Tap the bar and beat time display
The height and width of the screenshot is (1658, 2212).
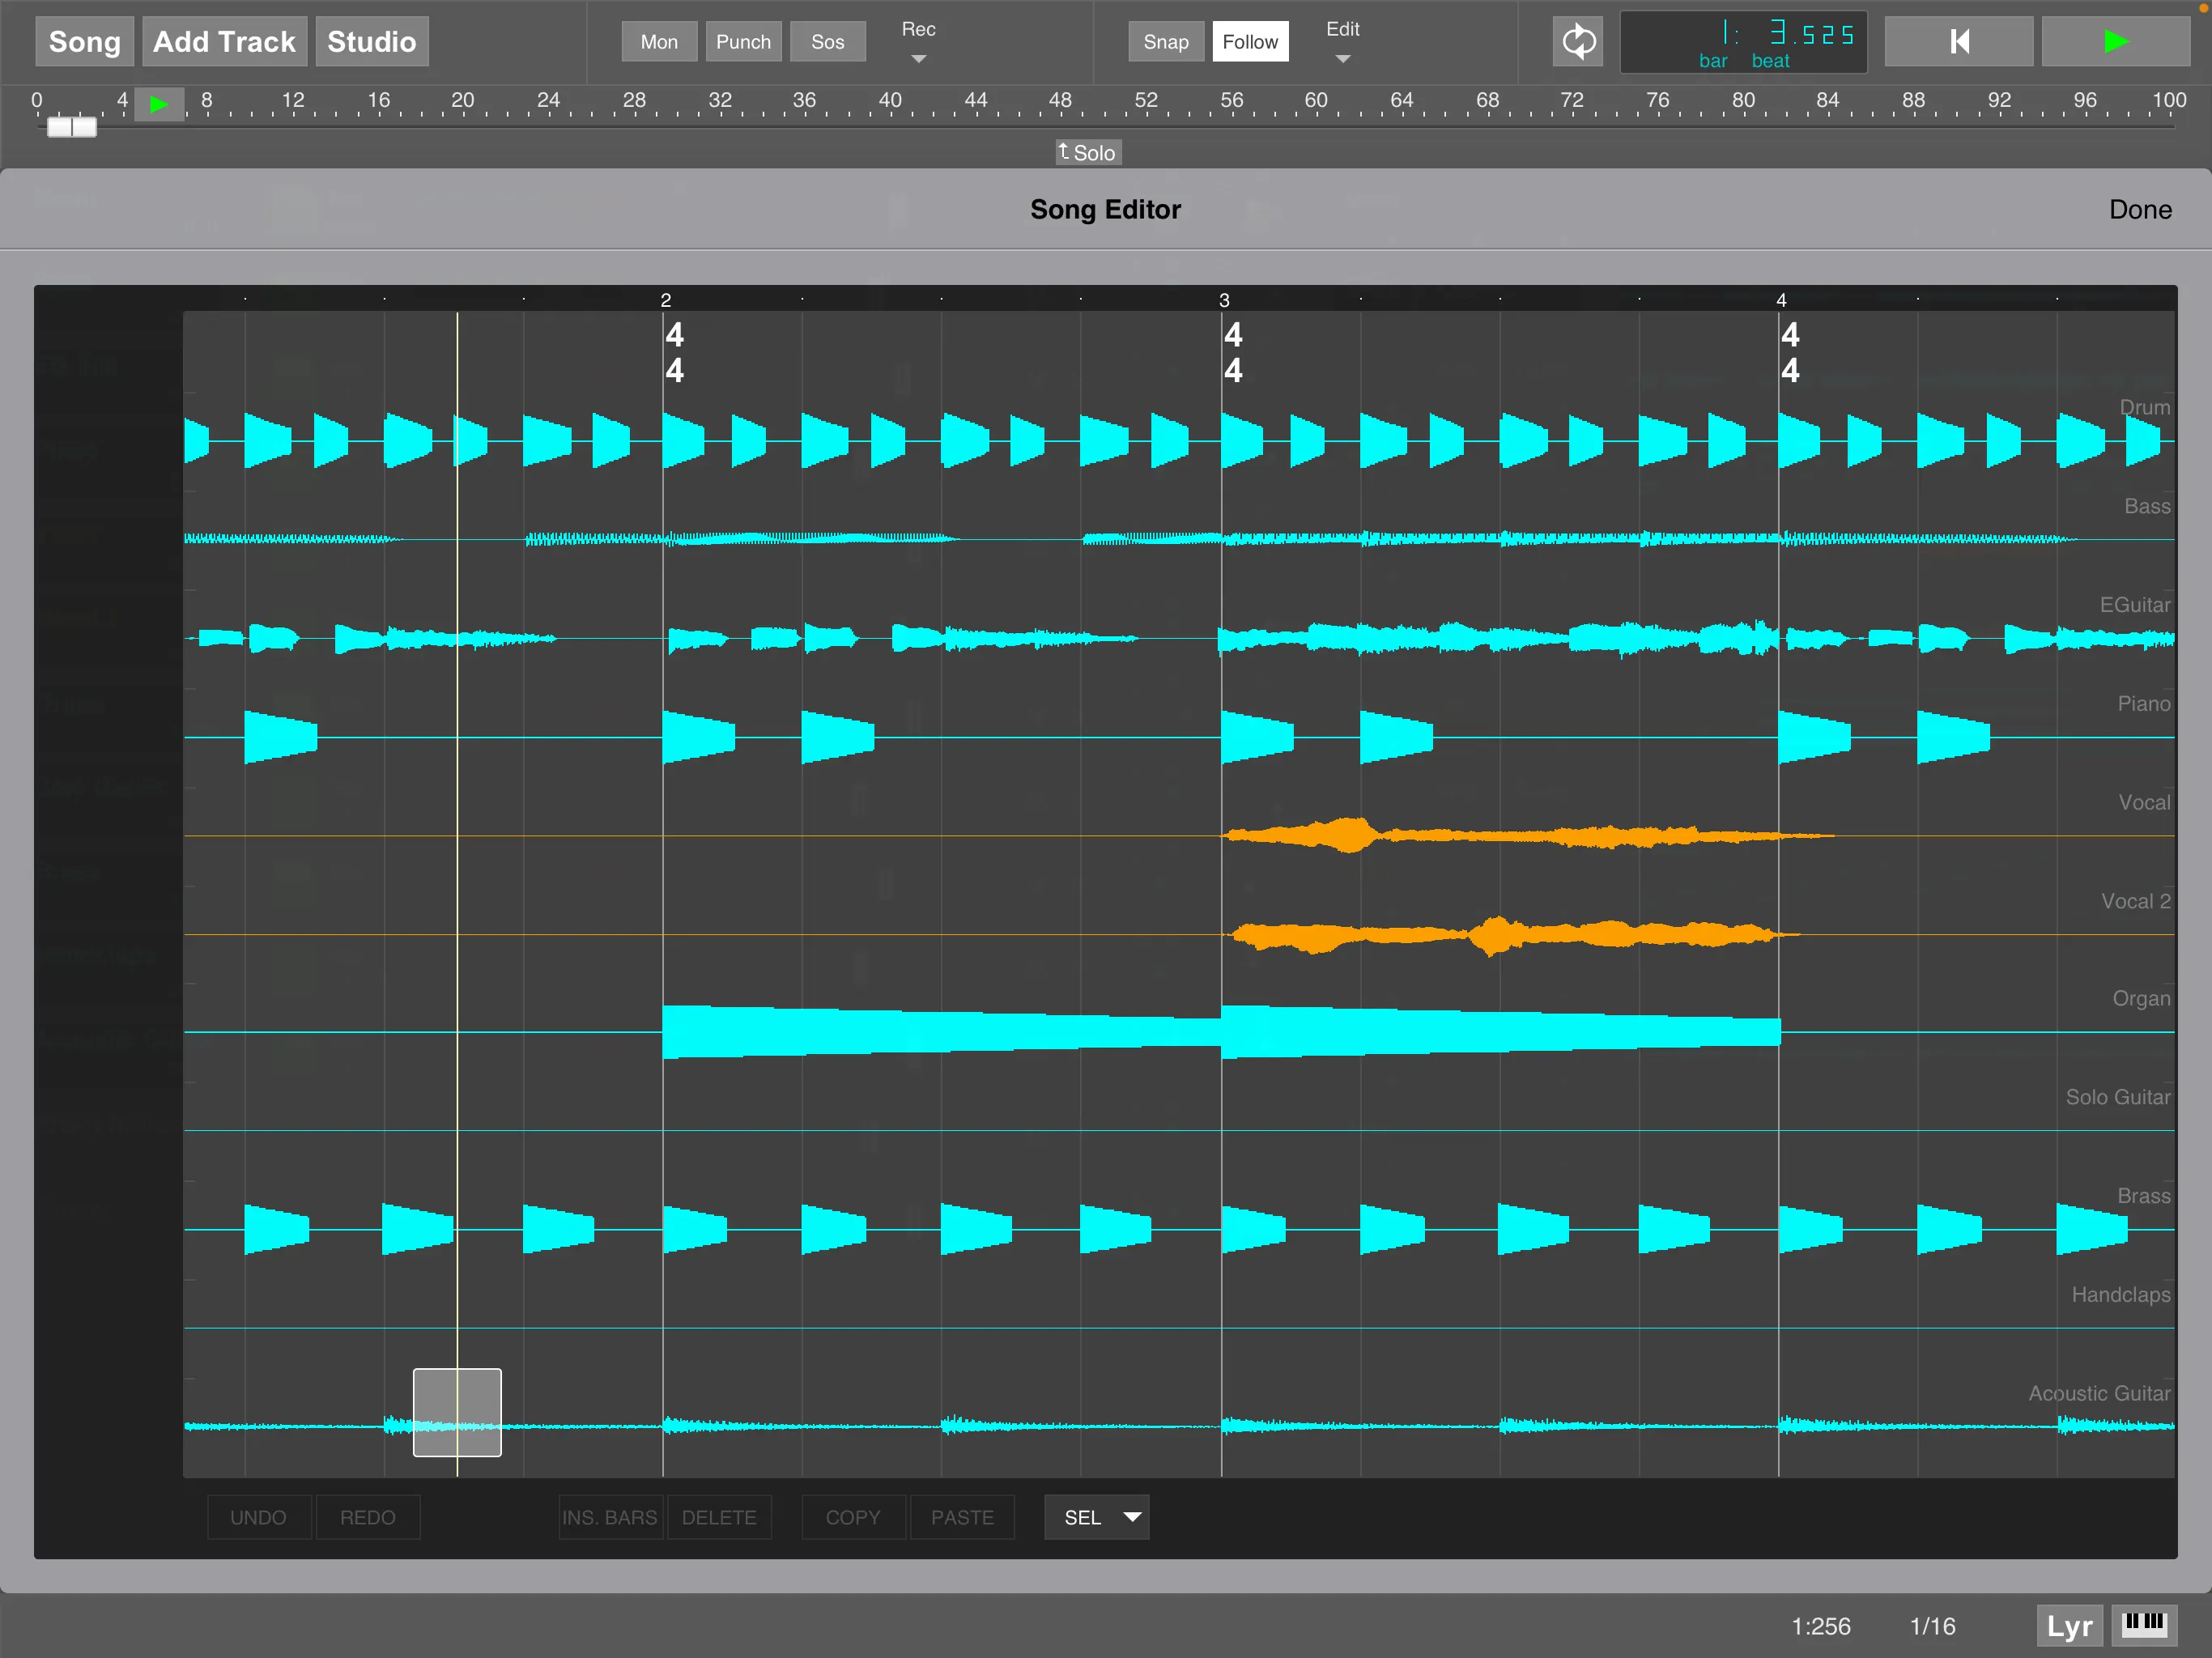(1743, 41)
